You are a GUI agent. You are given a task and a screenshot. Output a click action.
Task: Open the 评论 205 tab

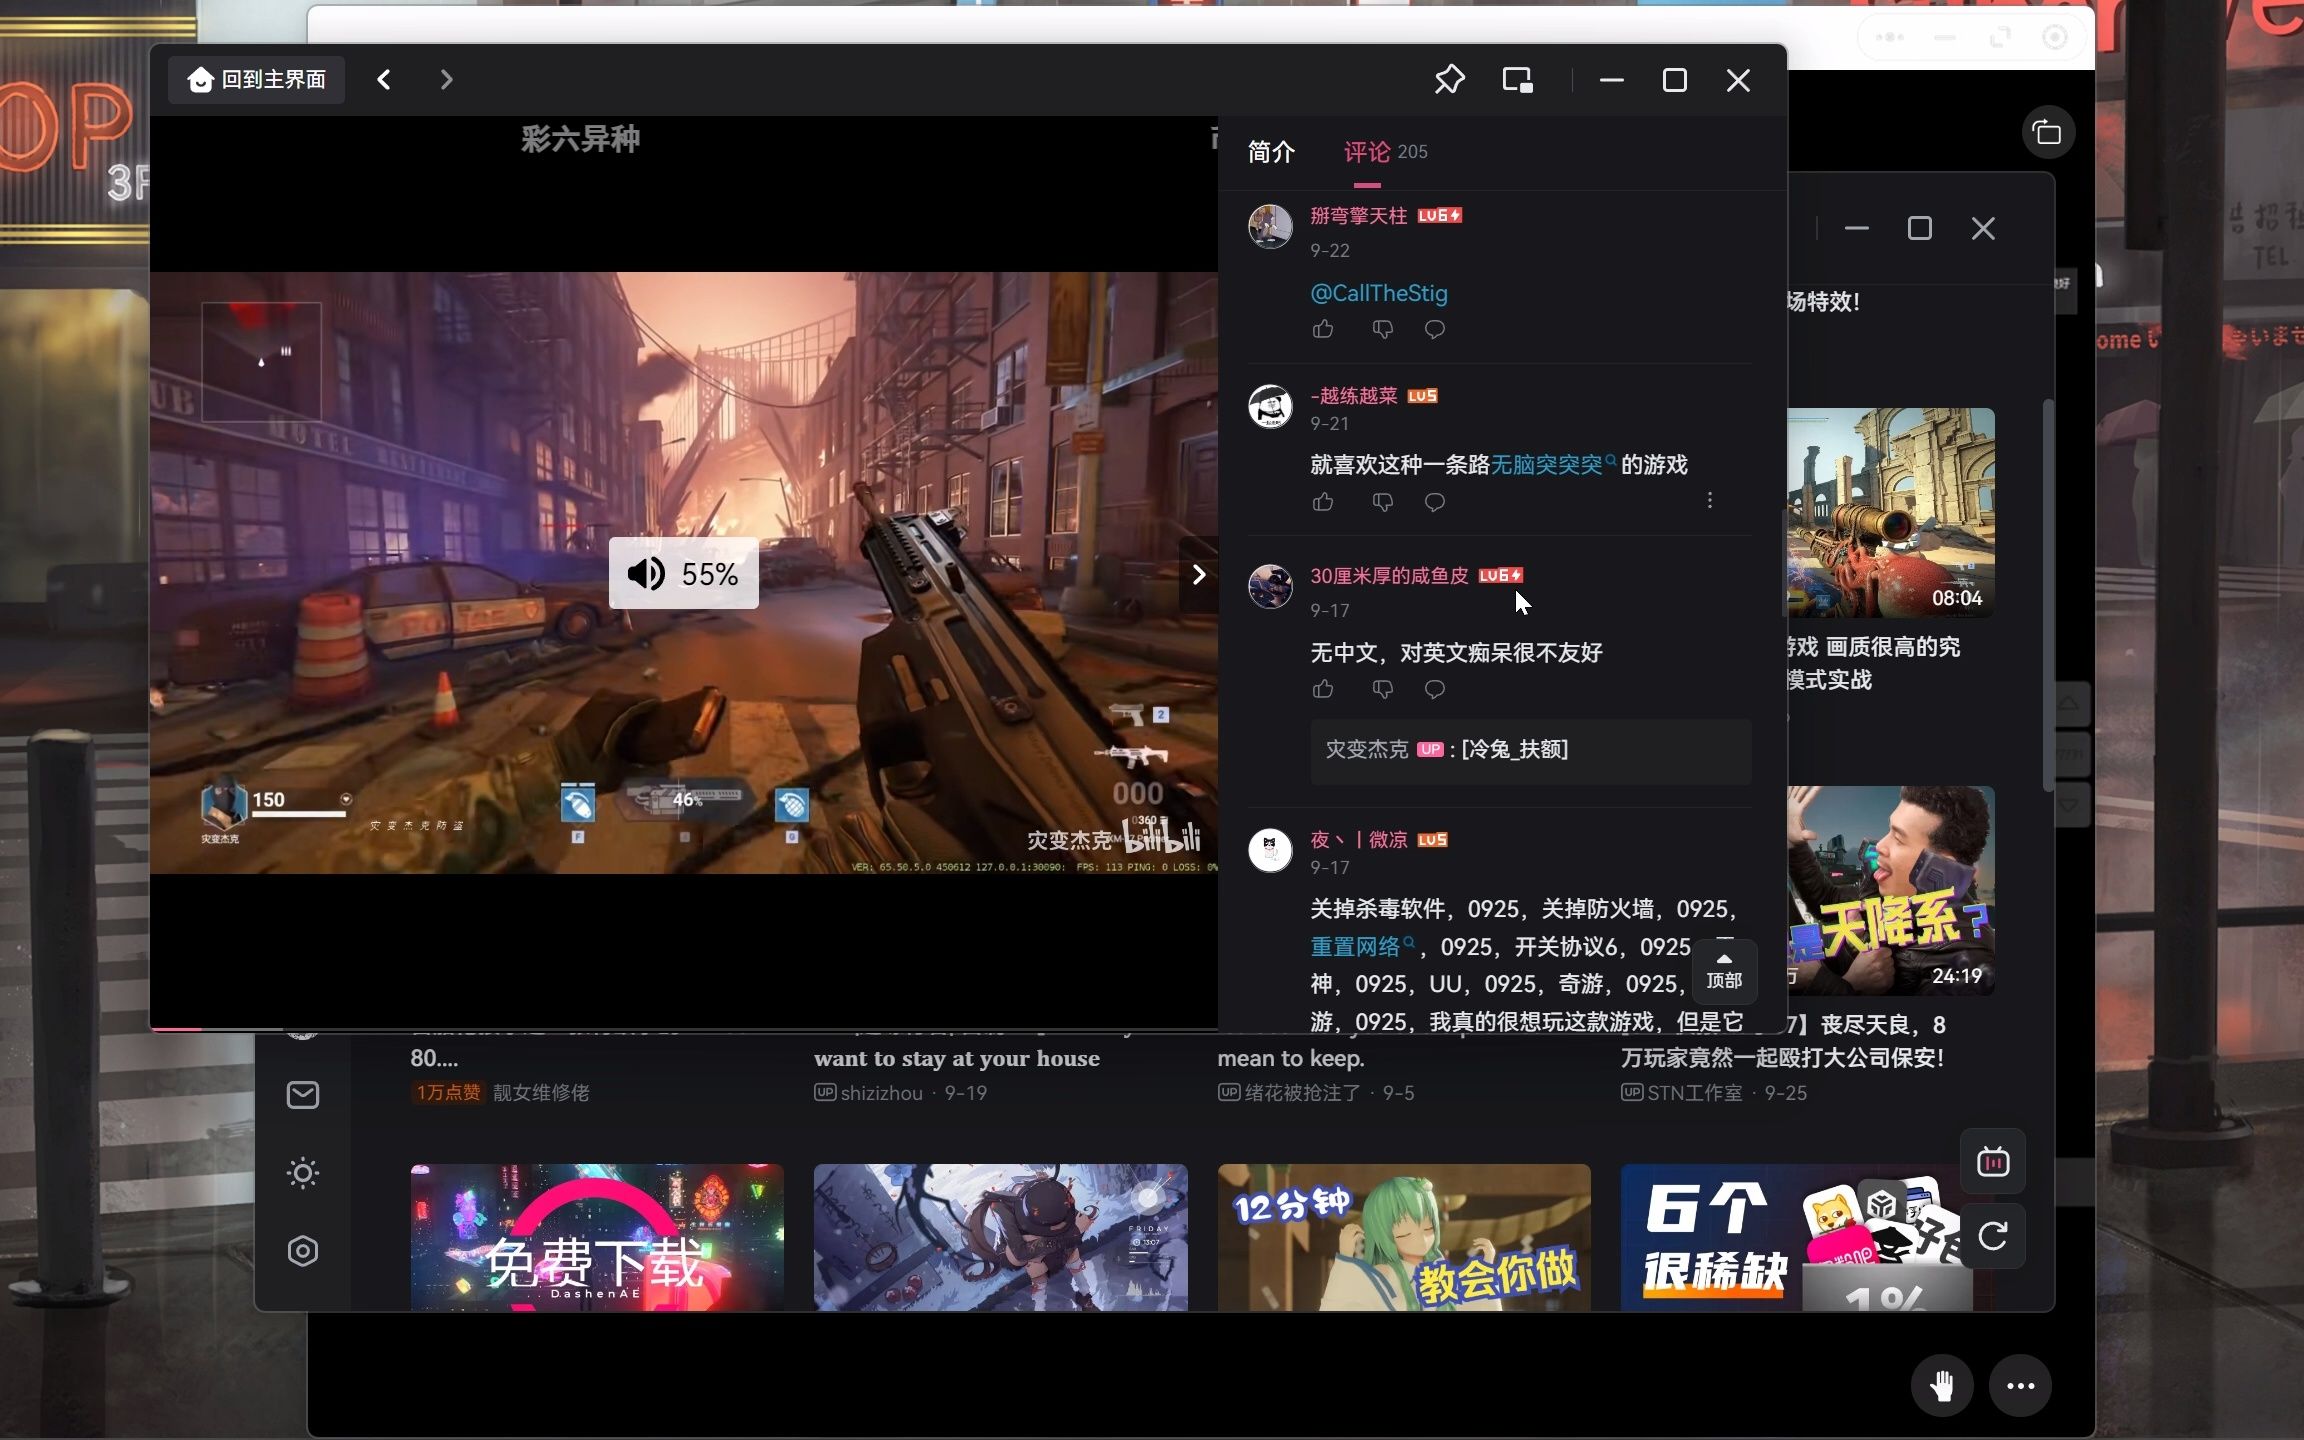click(1385, 152)
